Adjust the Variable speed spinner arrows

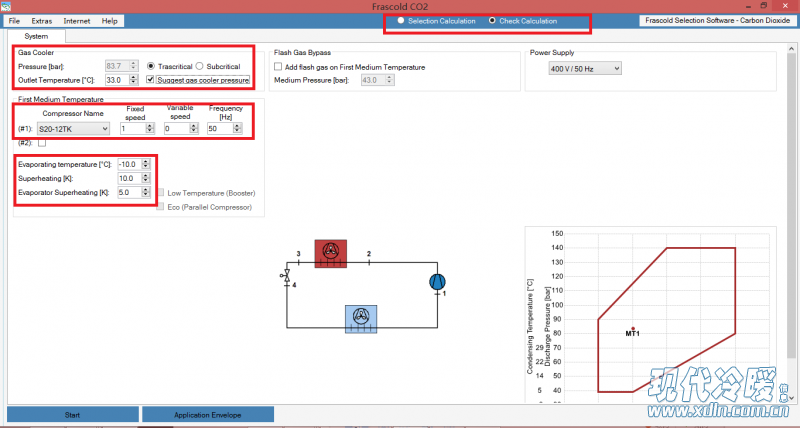[x=194, y=129]
